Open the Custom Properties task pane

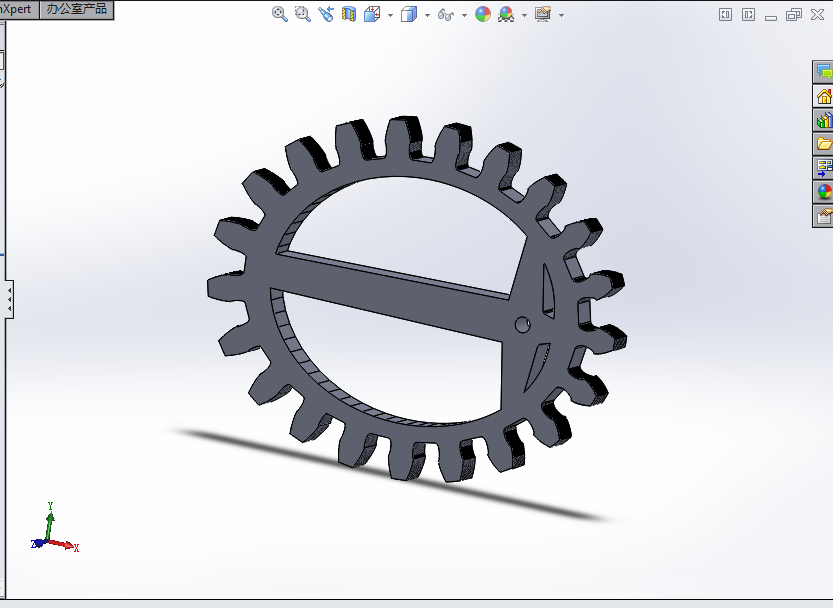tap(823, 216)
